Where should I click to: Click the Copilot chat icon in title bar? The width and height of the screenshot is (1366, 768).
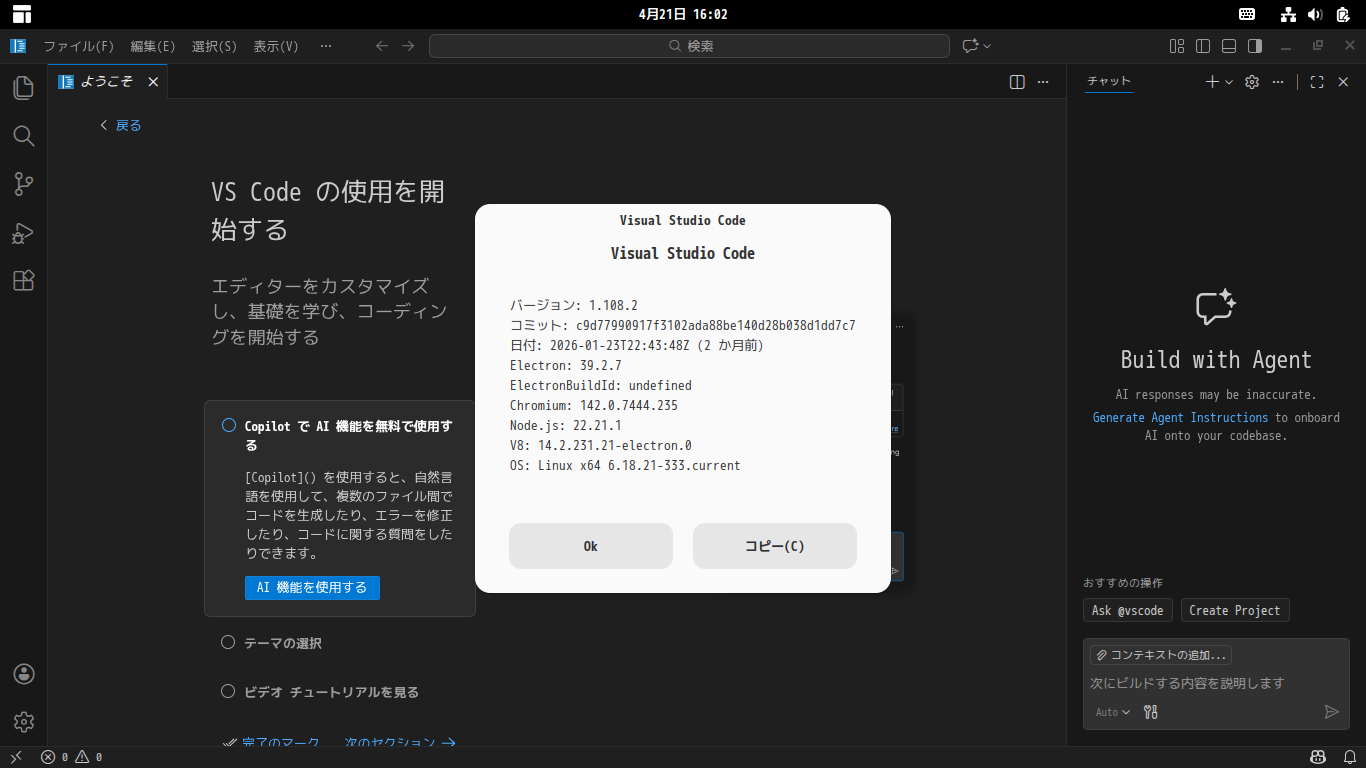[x=969, y=46]
